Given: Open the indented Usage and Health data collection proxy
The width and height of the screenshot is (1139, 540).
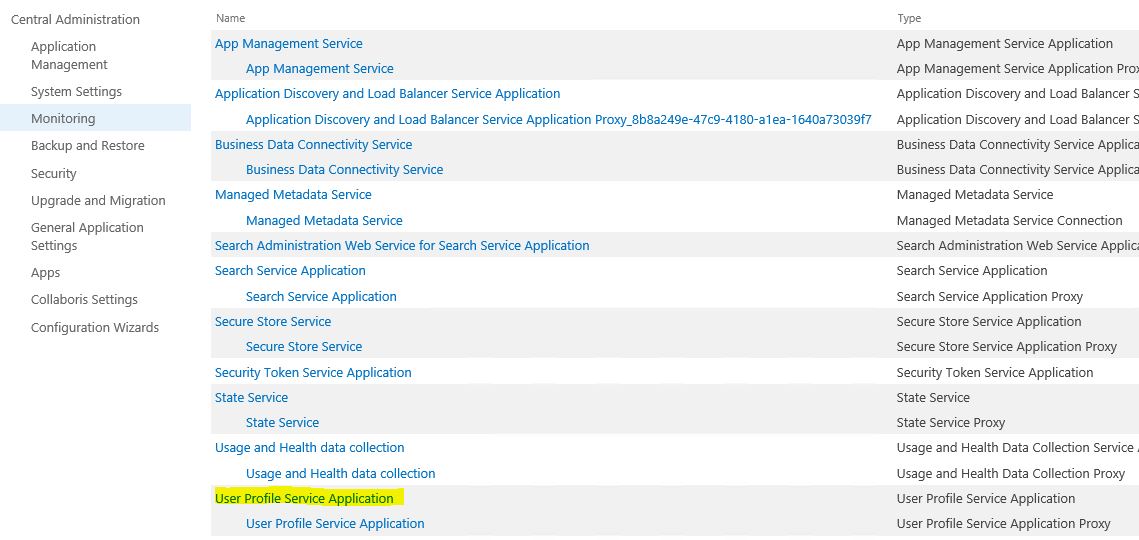Looking at the screenshot, I should tap(341, 474).
